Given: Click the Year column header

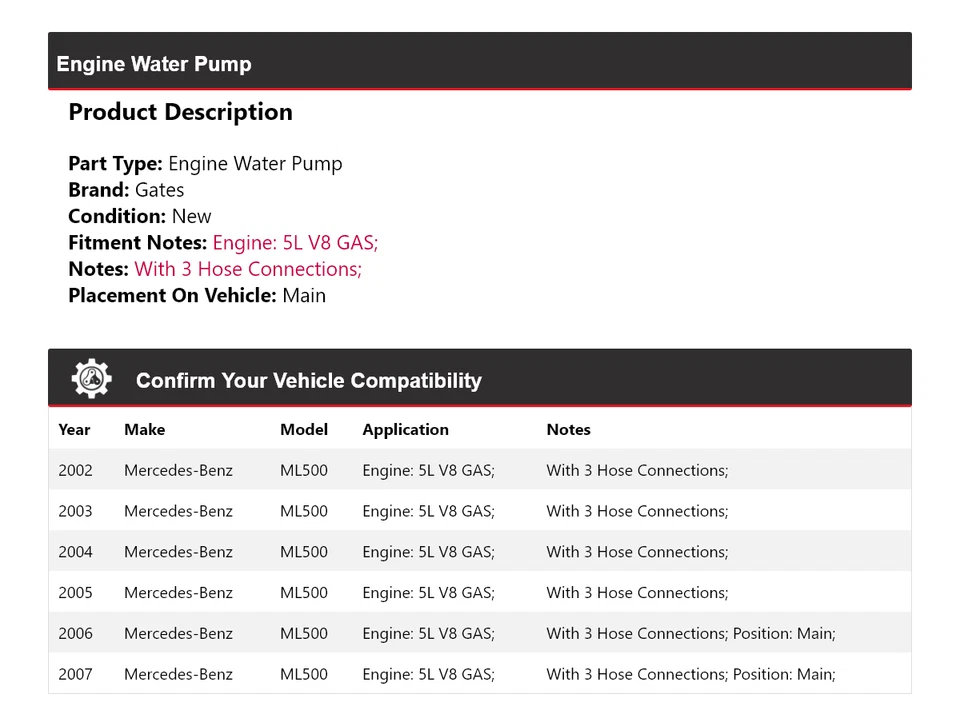Looking at the screenshot, I should pos(74,429).
